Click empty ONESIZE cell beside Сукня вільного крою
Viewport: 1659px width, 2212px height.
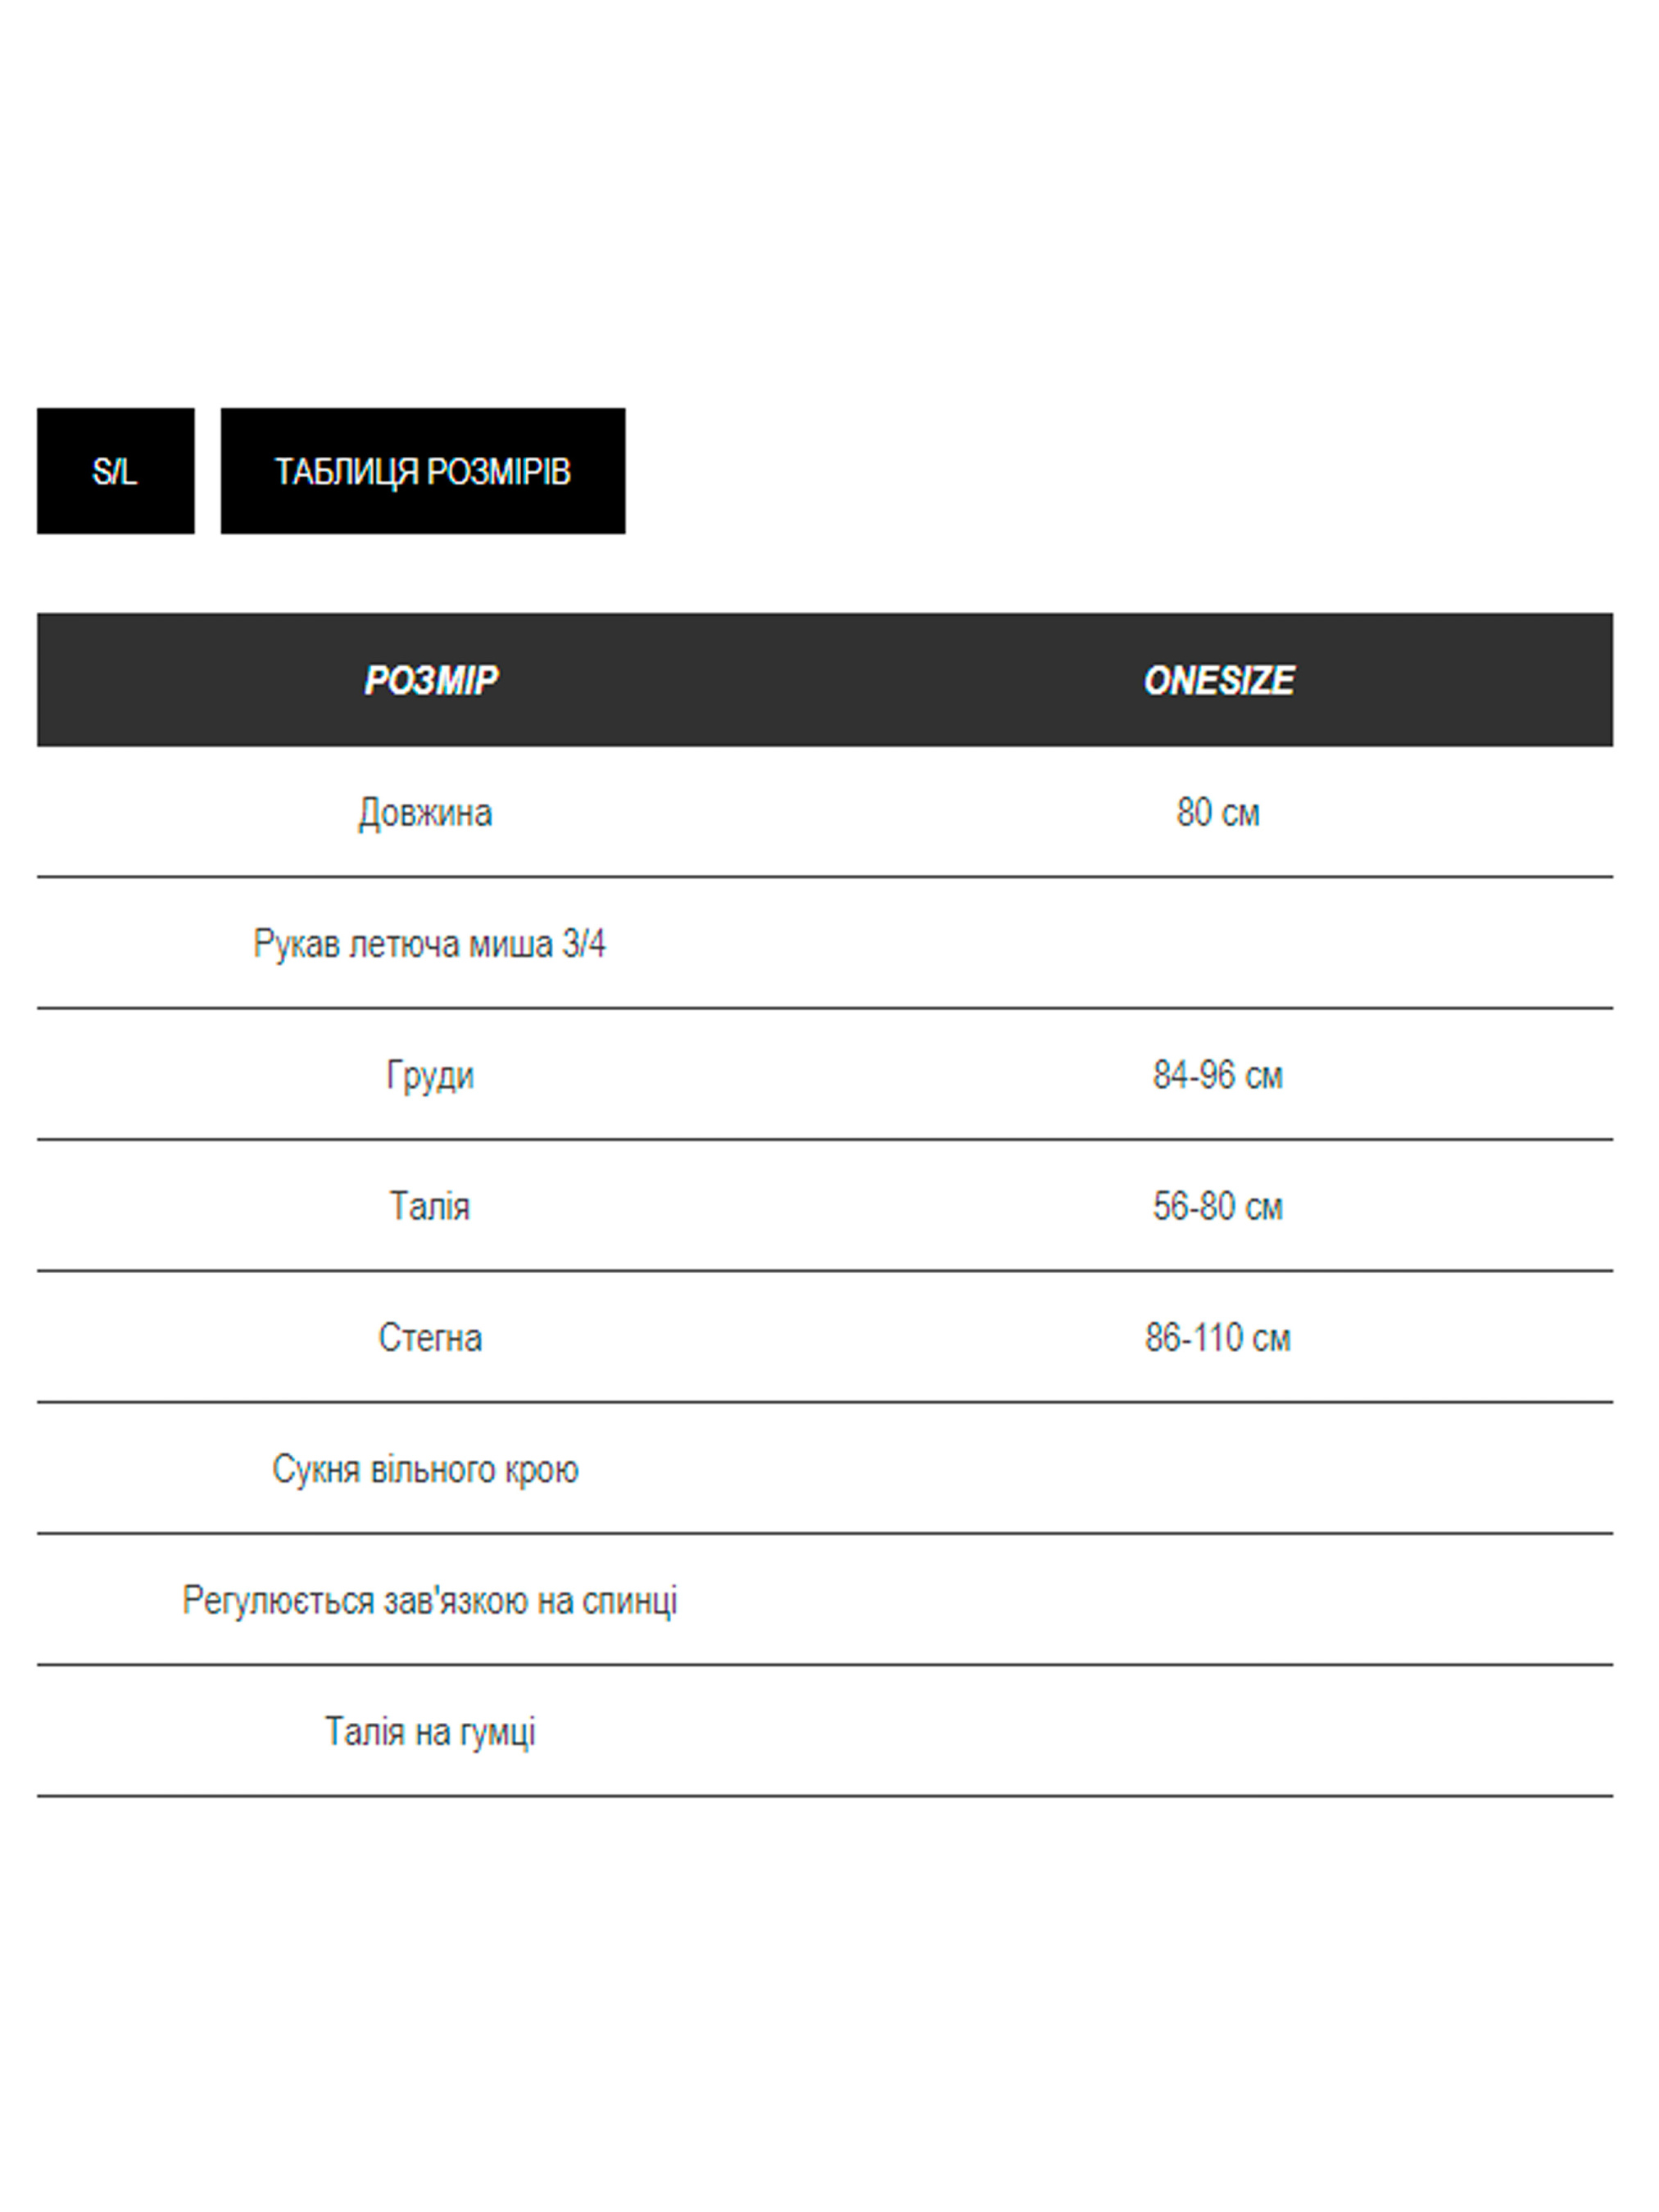(x=1217, y=1470)
